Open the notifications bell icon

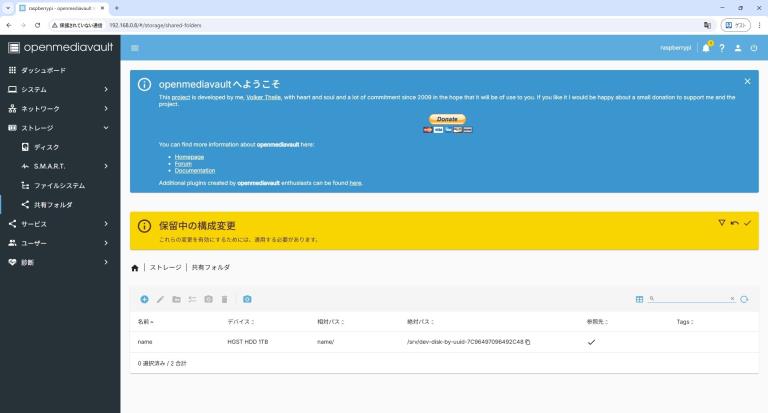pyautogui.click(x=706, y=48)
